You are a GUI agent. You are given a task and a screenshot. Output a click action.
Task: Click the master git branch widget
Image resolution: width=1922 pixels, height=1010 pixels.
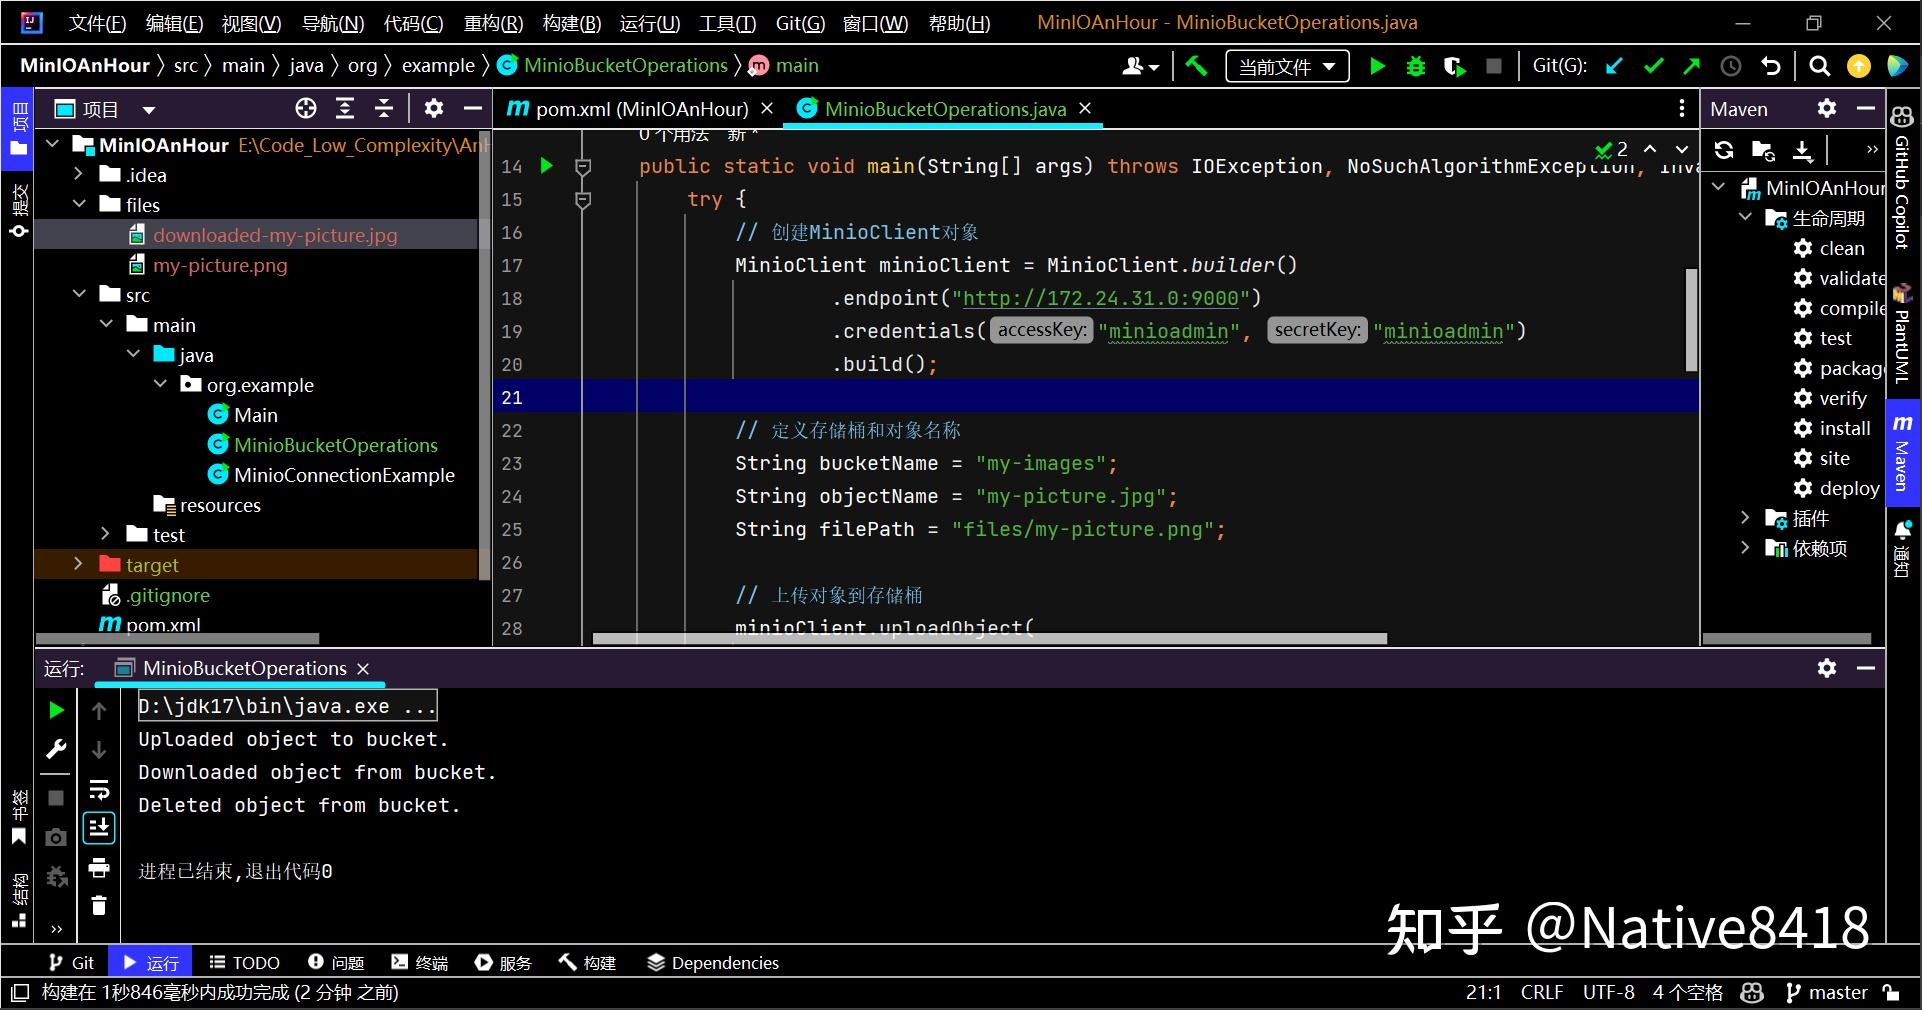tap(1826, 992)
